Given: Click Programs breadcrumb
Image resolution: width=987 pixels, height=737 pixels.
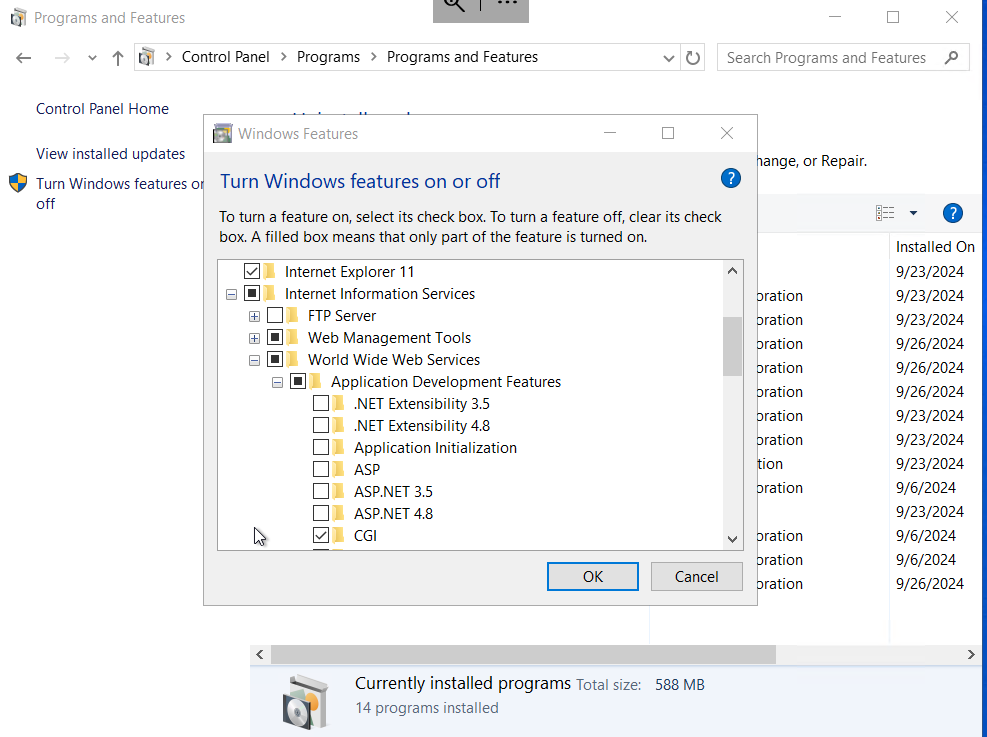Looking at the screenshot, I should (329, 57).
